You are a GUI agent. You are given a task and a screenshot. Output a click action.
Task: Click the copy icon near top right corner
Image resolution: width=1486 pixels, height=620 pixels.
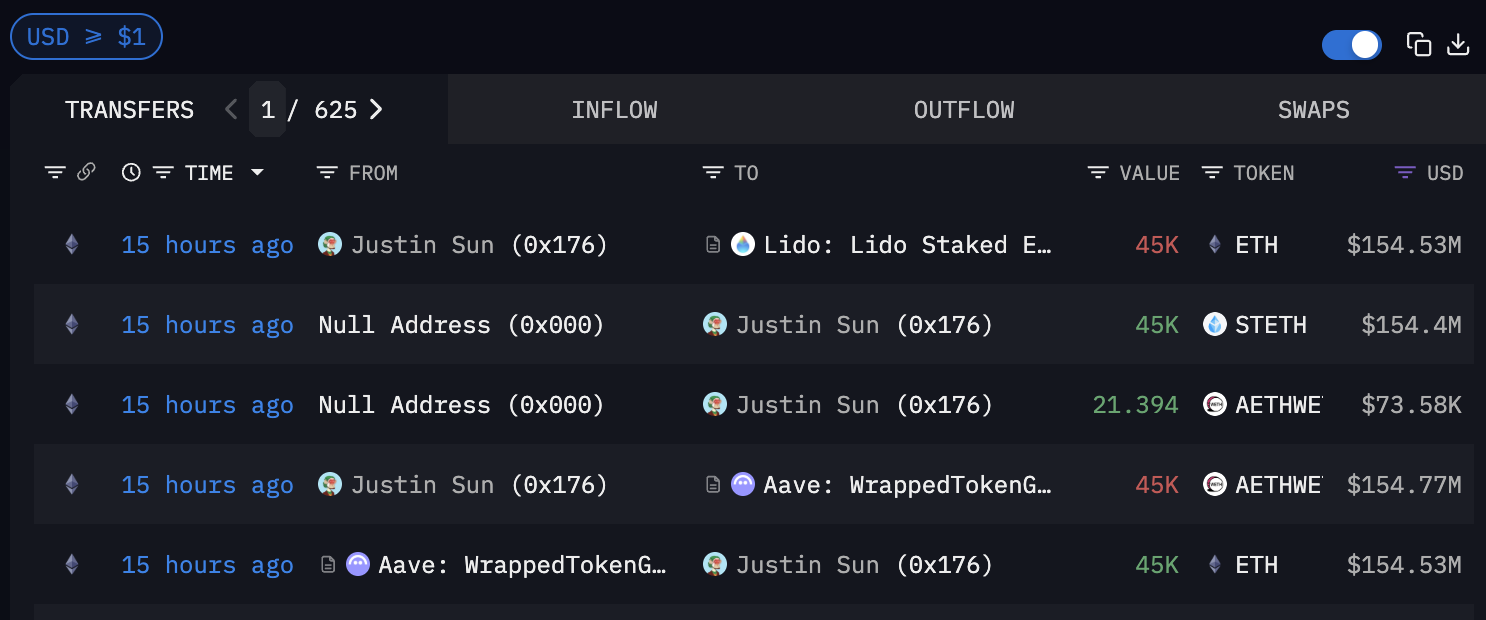pos(1419,44)
